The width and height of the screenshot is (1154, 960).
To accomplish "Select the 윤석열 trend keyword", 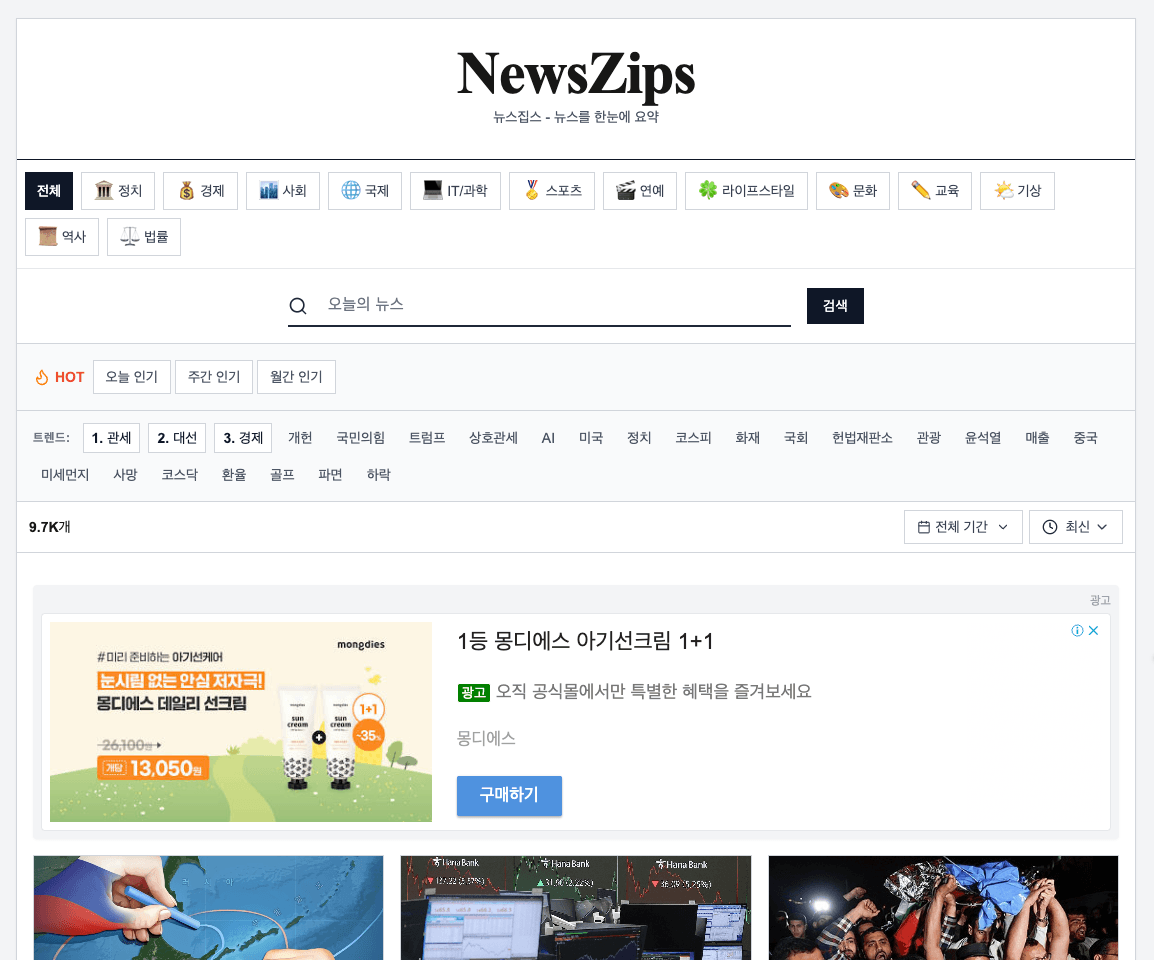I will (x=983, y=438).
